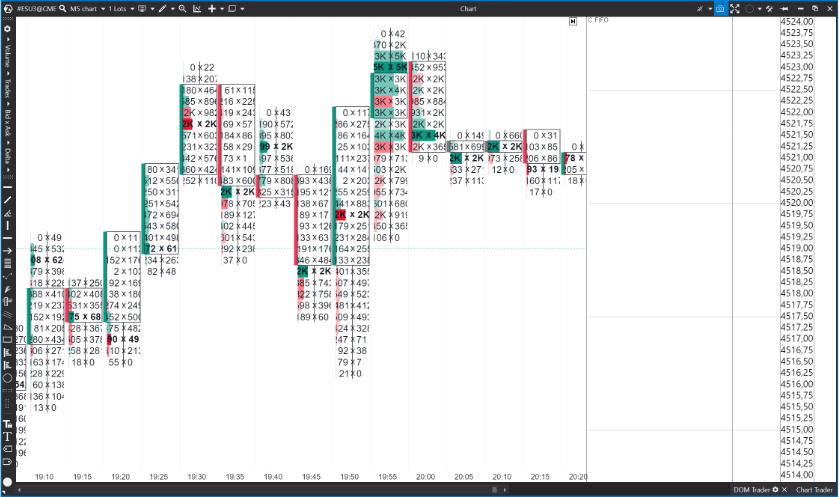Click the 72 x 61 highlighted cluster cell

tap(161, 249)
